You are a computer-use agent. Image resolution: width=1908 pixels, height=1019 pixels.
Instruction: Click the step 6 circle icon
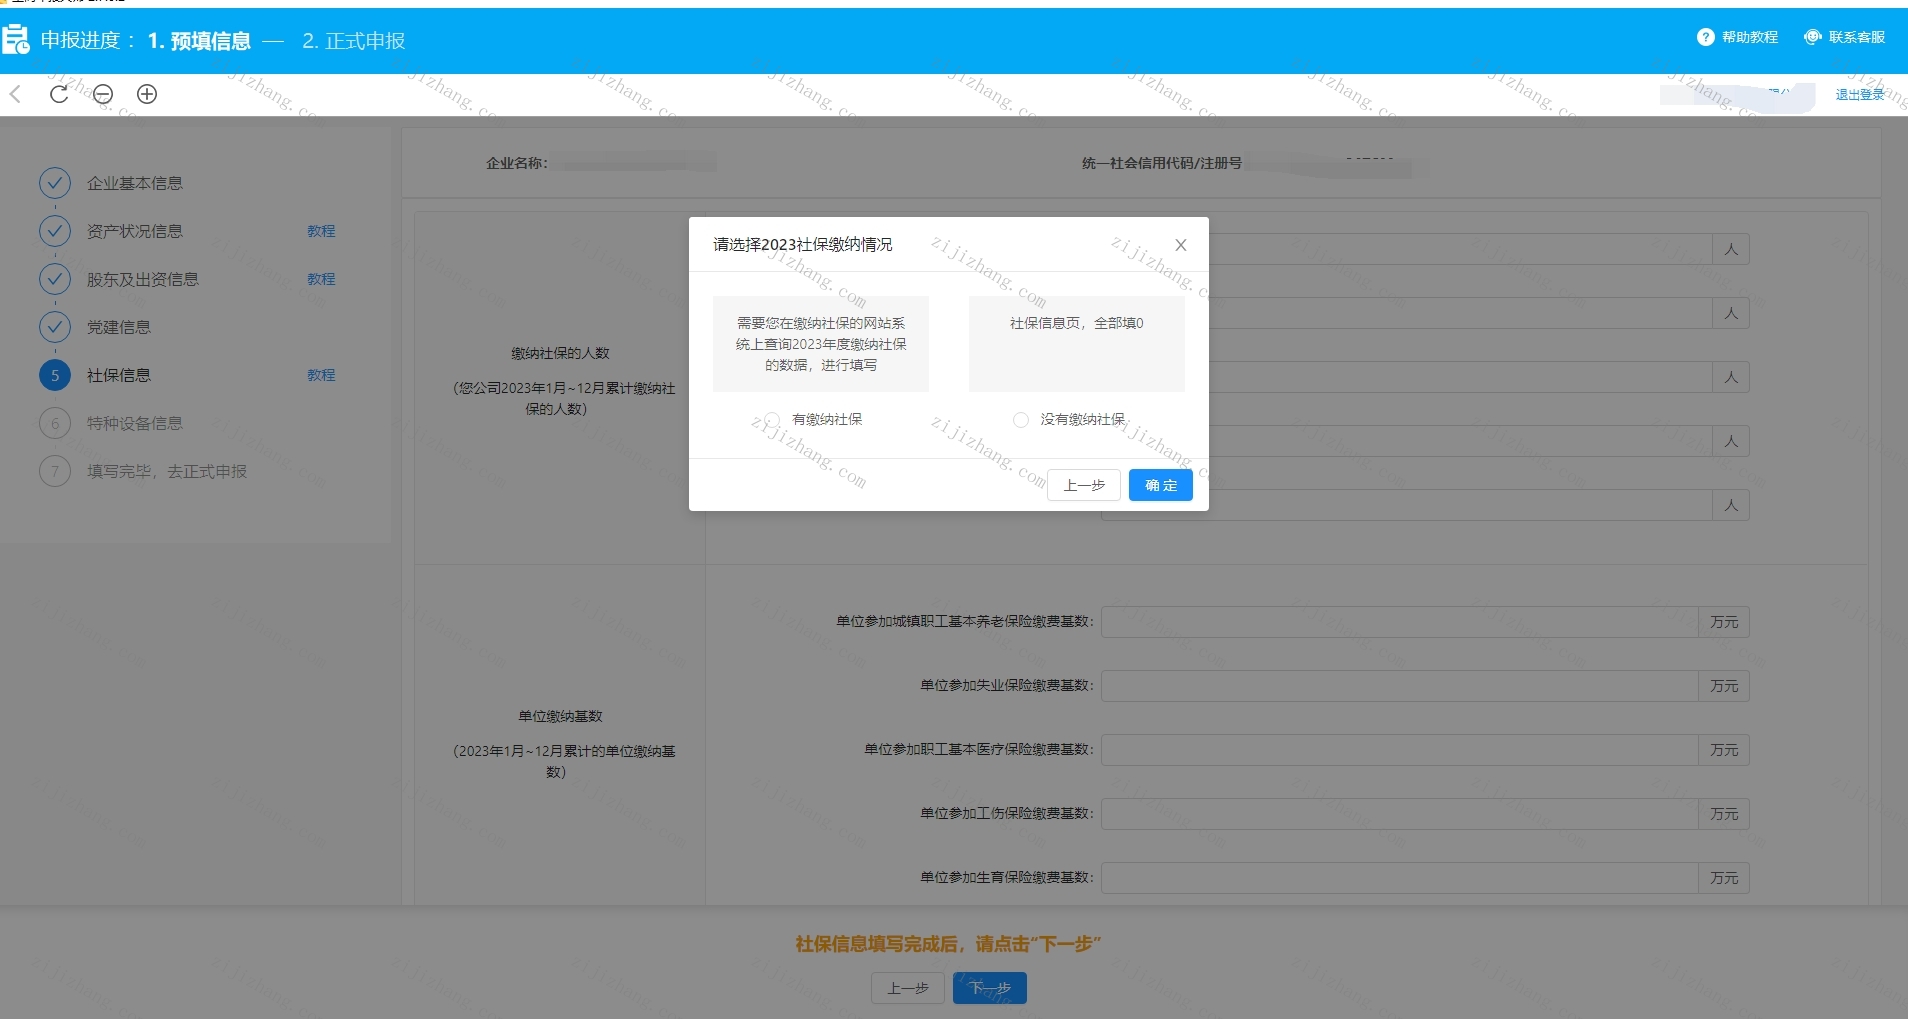pos(55,423)
